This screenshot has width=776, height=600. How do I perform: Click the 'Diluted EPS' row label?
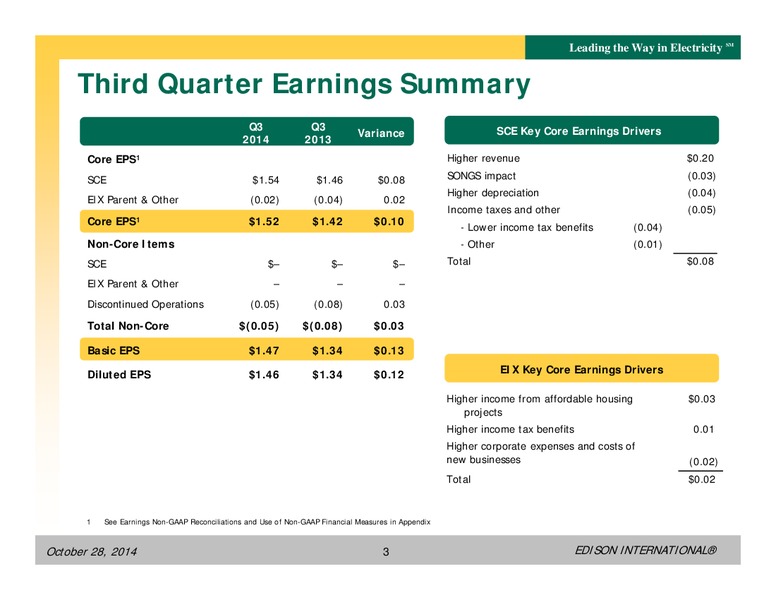(x=119, y=375)
